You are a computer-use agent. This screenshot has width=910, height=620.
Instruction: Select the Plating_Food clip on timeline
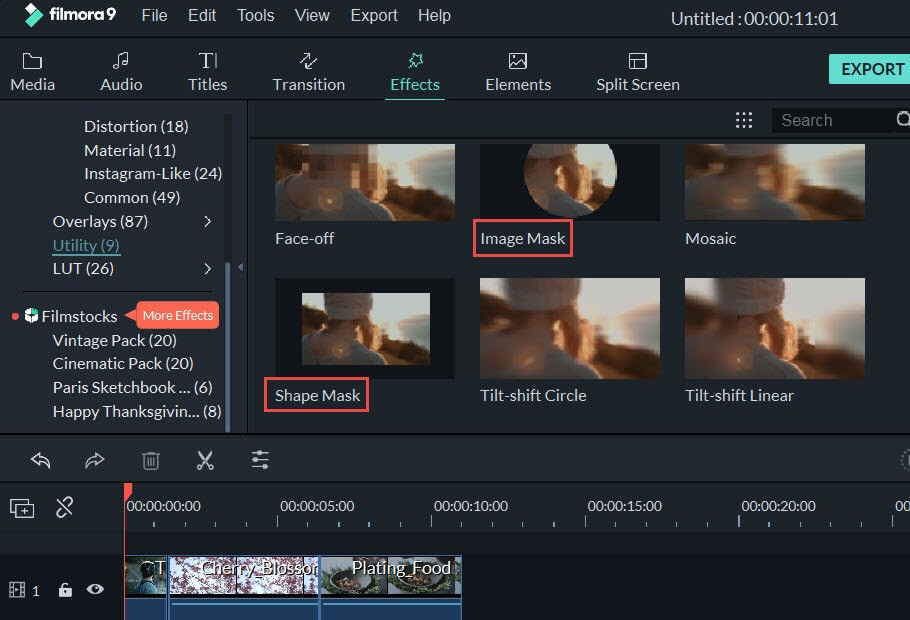coord(391,587)
